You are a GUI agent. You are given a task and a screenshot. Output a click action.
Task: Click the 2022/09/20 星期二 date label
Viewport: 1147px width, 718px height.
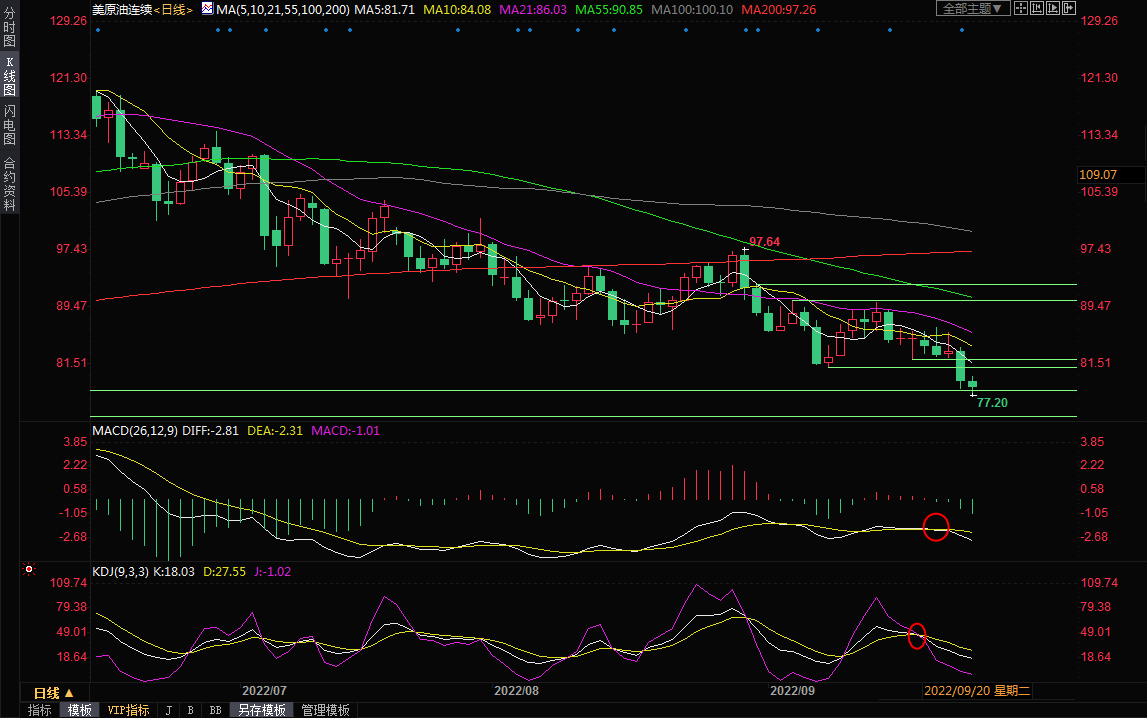976,691
